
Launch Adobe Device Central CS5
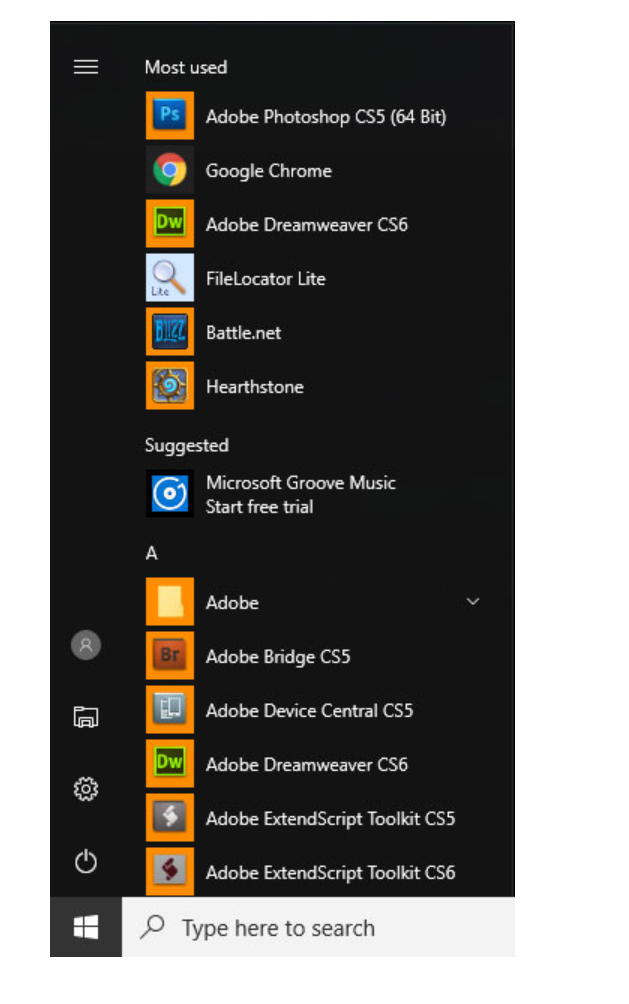coord(308,711)
